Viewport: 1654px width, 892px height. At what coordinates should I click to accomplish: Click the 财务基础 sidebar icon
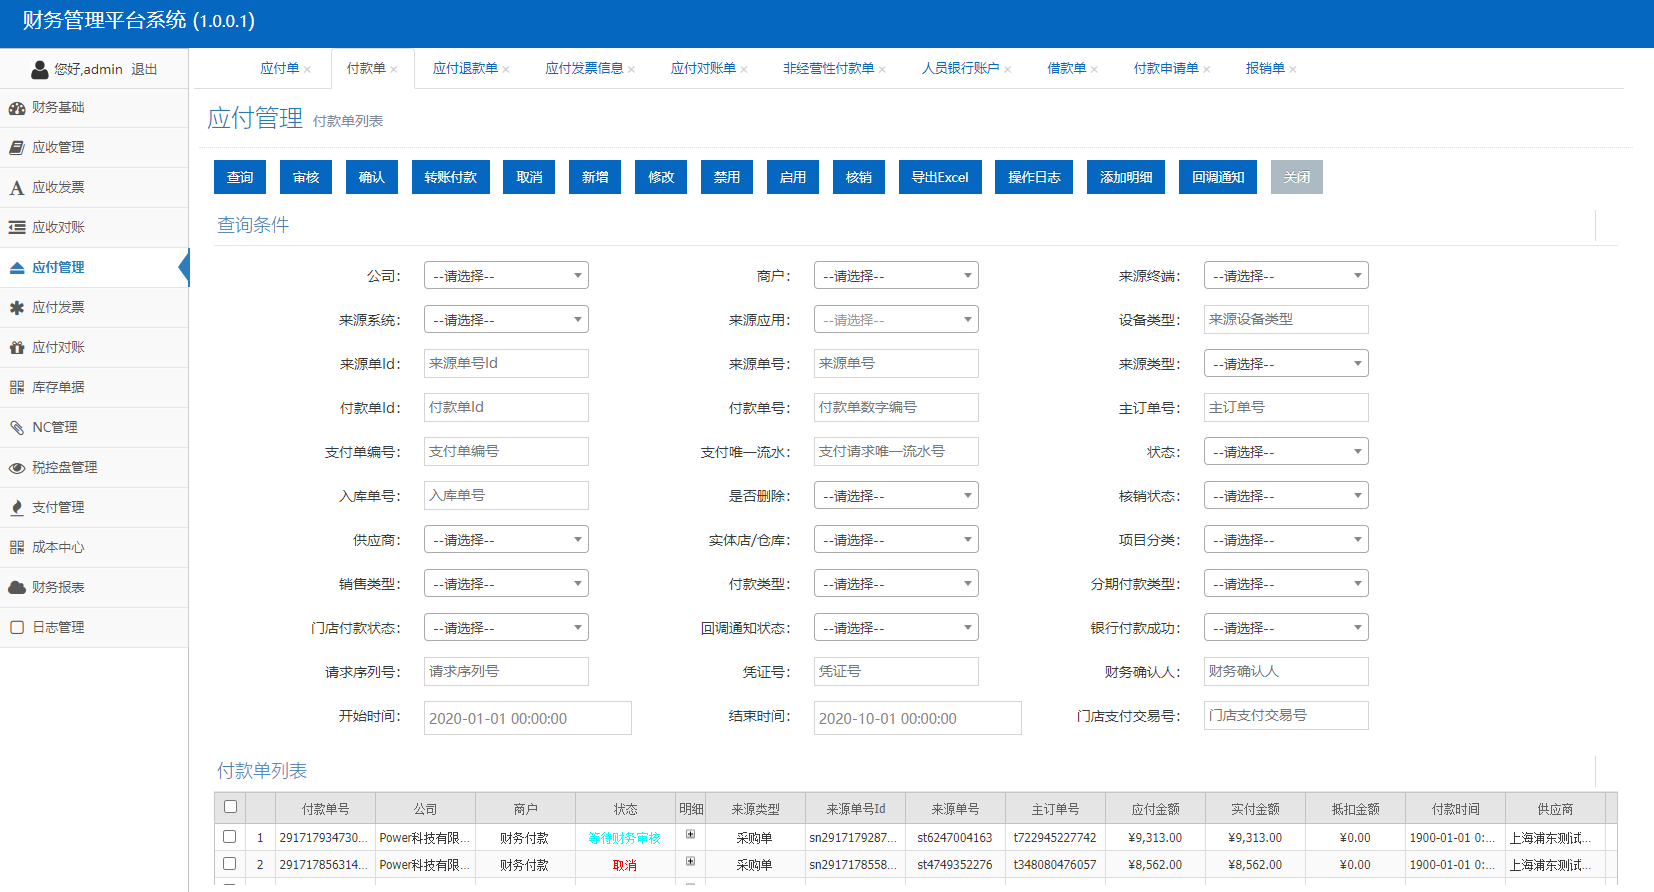[x=17, y=108]
